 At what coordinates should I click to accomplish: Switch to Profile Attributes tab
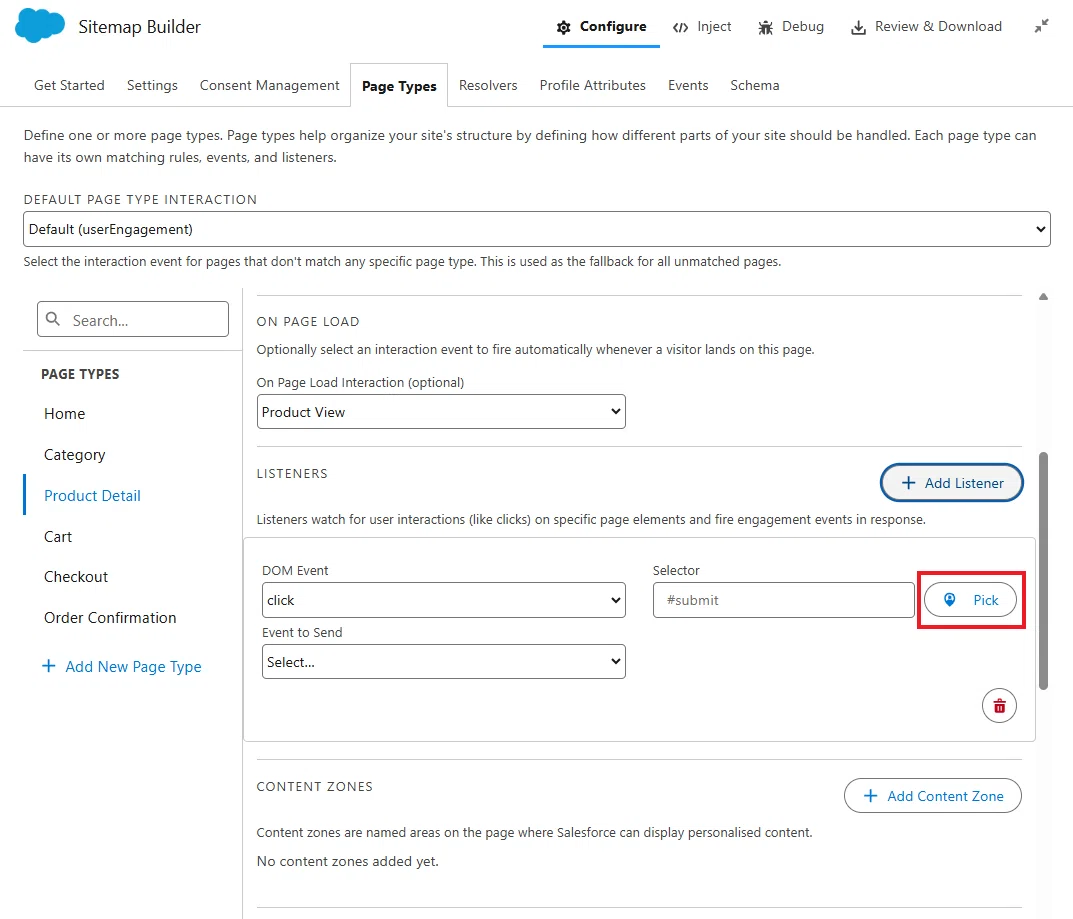593,86
